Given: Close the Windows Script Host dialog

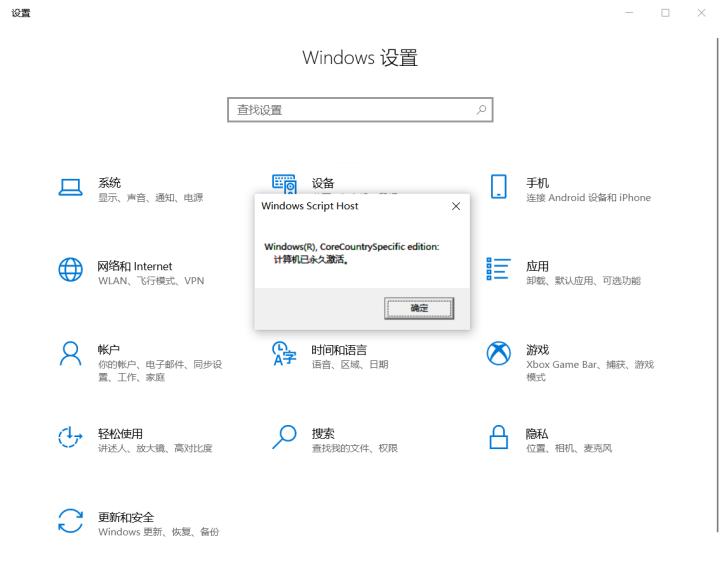Looking at the screenshot, I should pos(456,206).
